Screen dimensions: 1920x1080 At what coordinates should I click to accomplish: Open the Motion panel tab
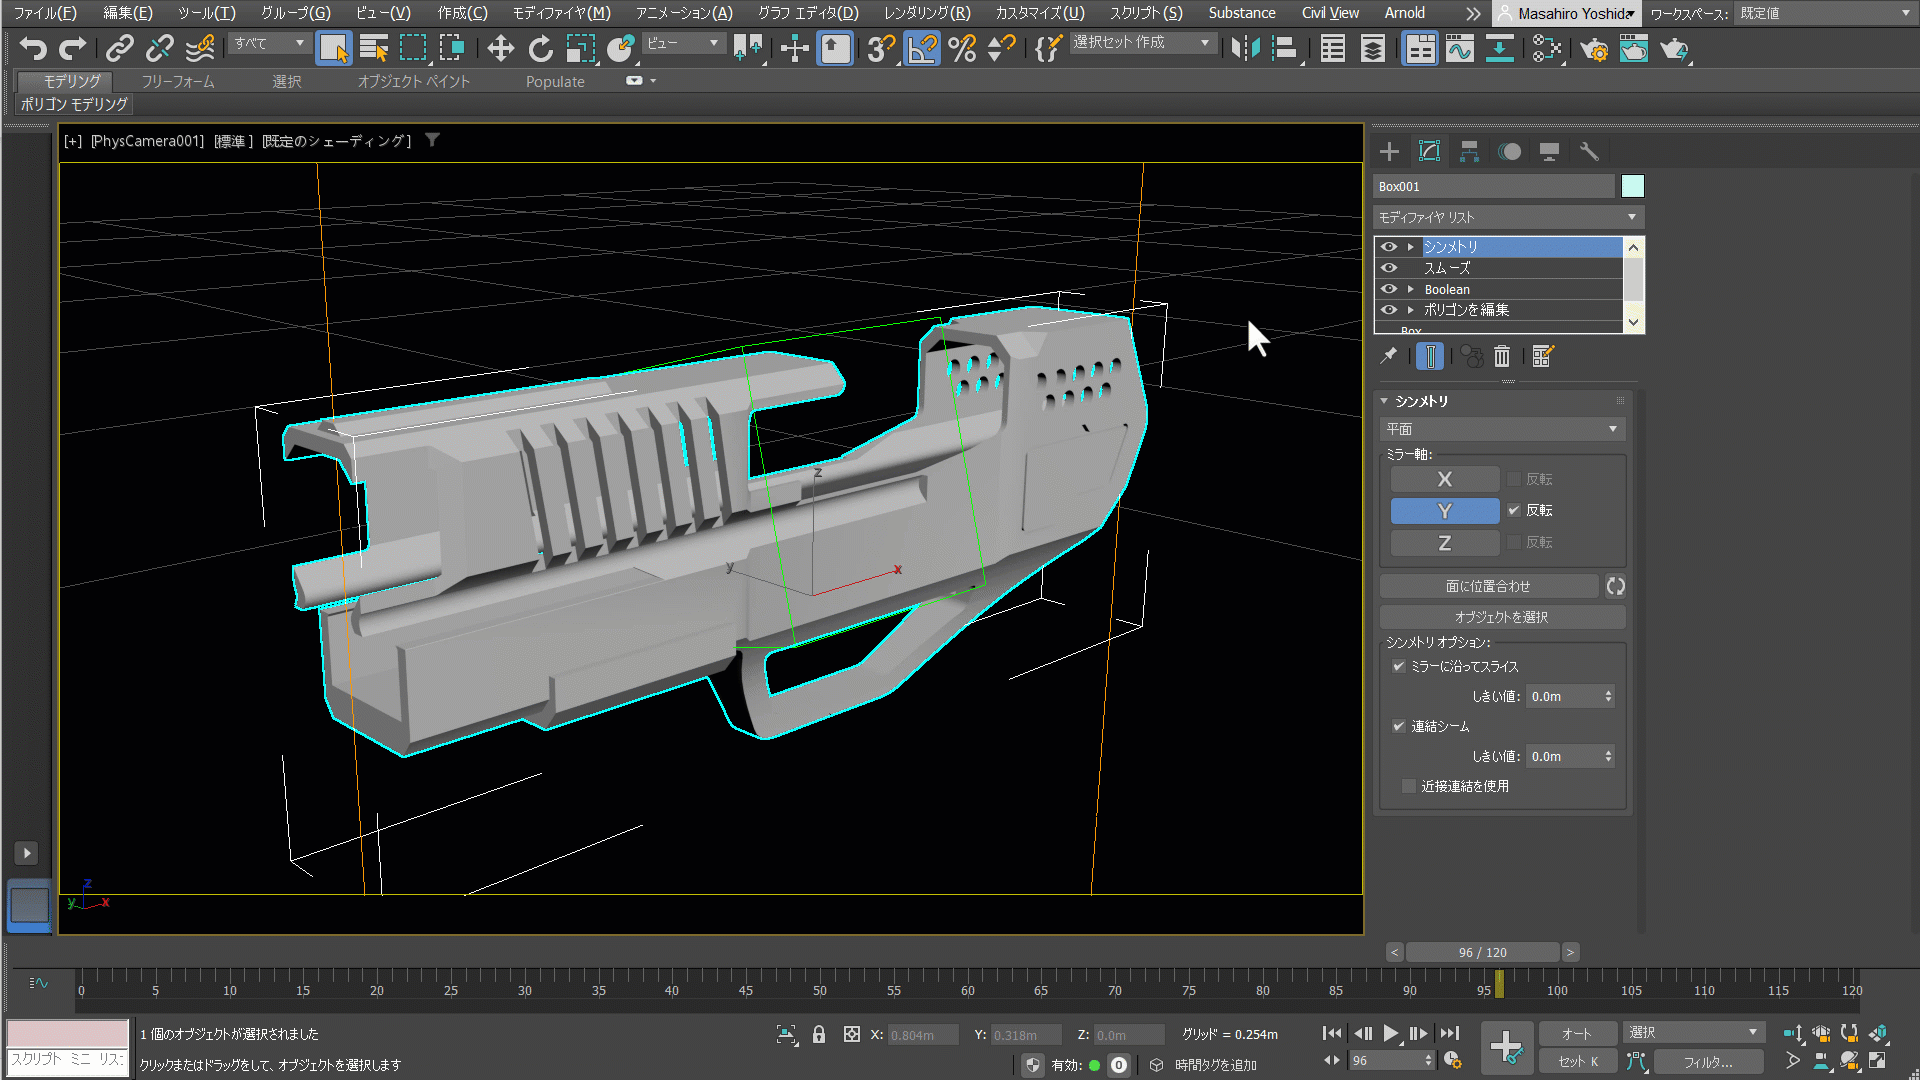coord(1510,151)
